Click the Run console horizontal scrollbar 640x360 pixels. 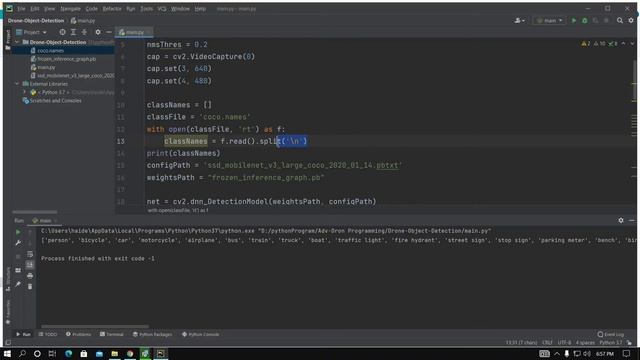pos(95,326)
